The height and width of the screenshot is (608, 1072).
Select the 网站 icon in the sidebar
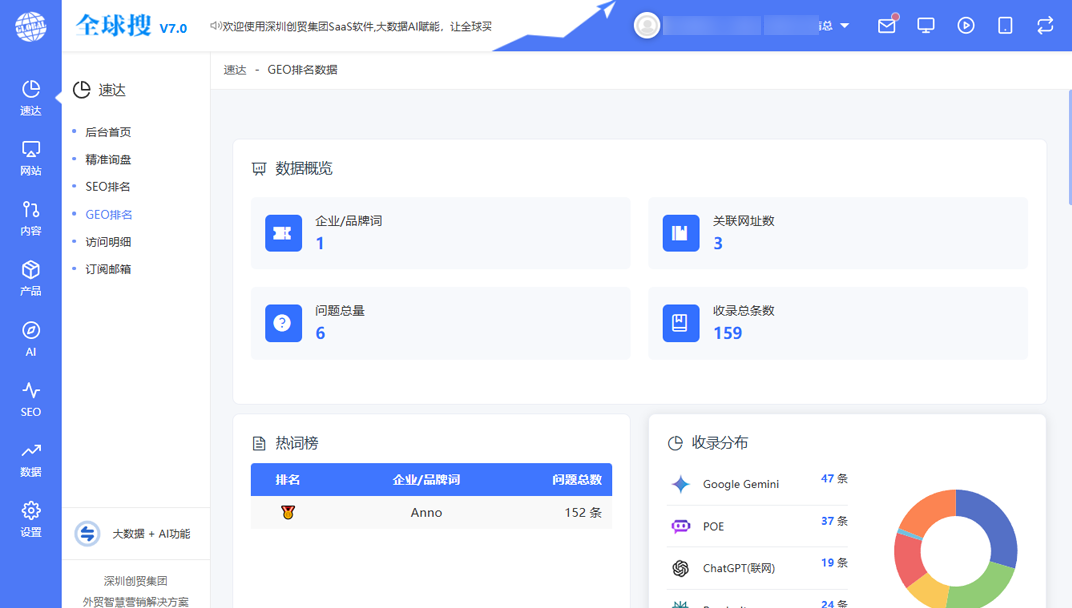coord(30,158)
